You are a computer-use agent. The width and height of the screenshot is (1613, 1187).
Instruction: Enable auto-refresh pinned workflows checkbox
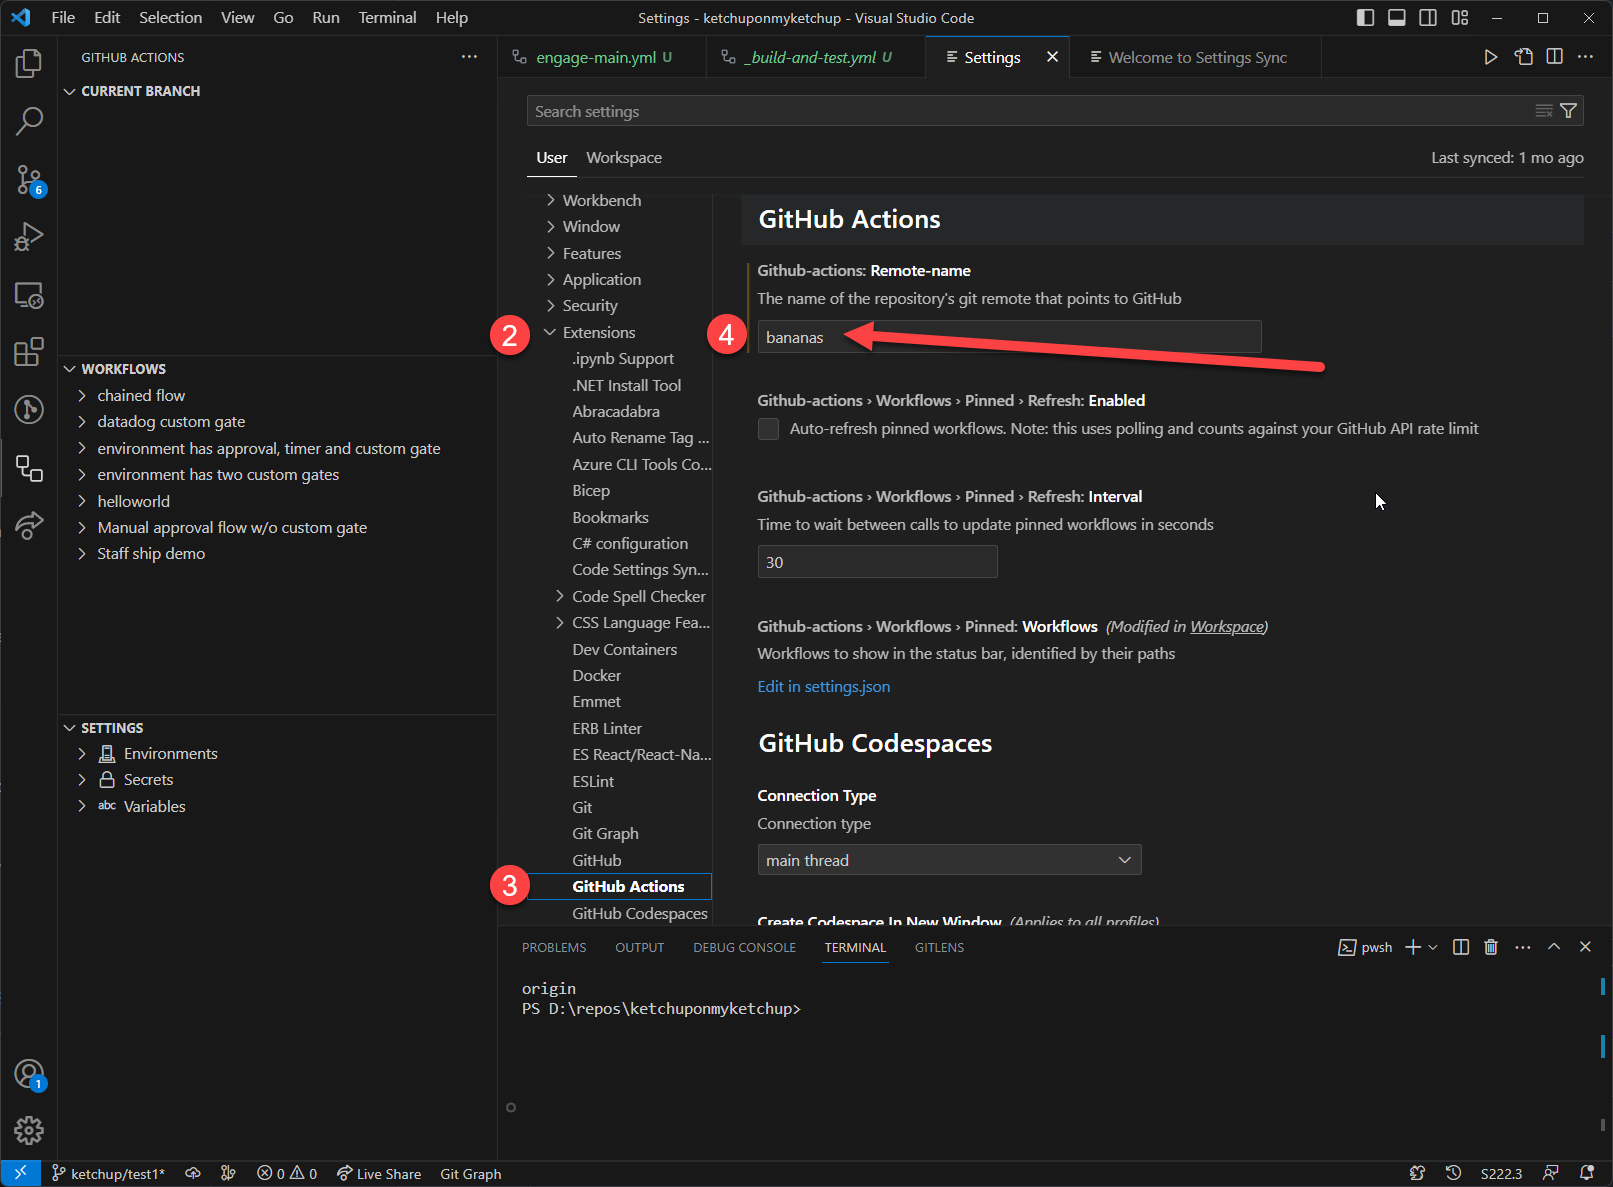tap(768, 428)
